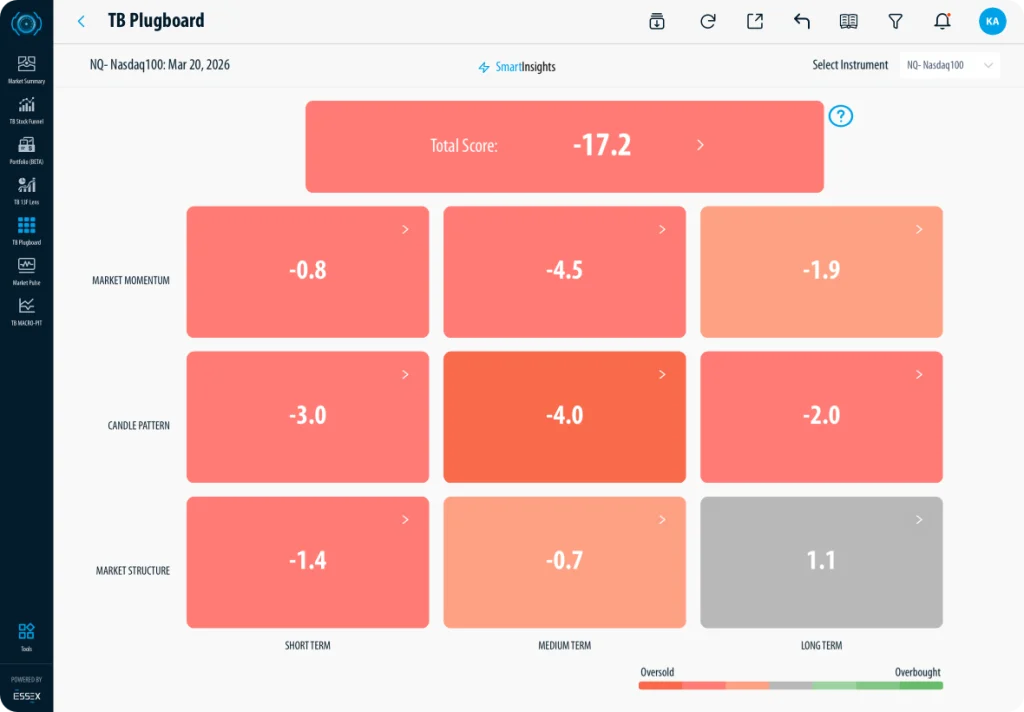Viewport: 1024px width, 712px height.
Task: Open the notifications bell
Action: point(942,21)
